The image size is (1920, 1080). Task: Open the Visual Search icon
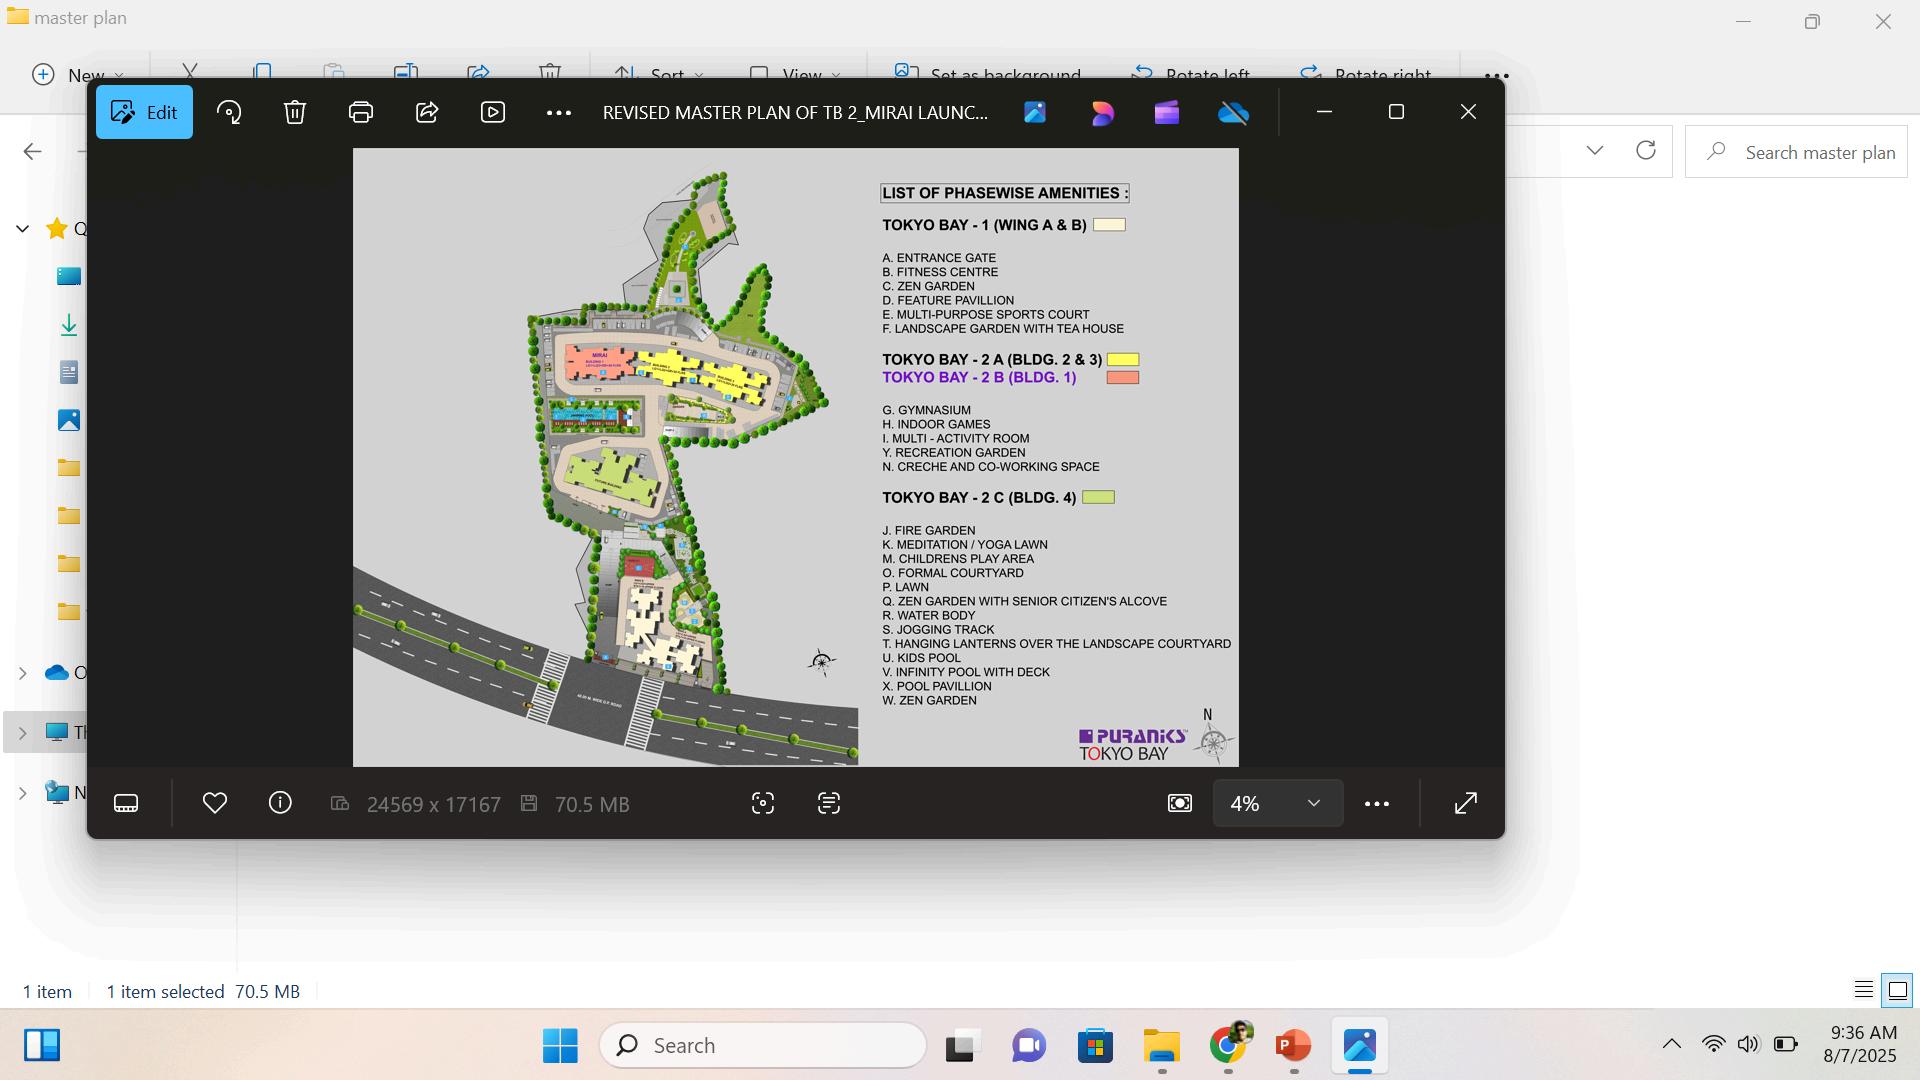pos(763,803)
